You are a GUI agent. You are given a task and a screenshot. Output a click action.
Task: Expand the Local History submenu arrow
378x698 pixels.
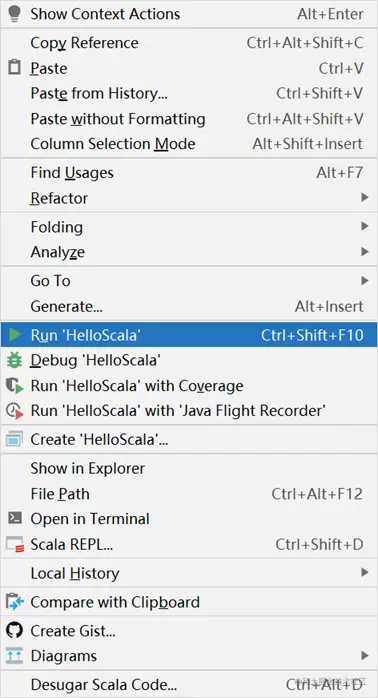click(x=365, y=572)
